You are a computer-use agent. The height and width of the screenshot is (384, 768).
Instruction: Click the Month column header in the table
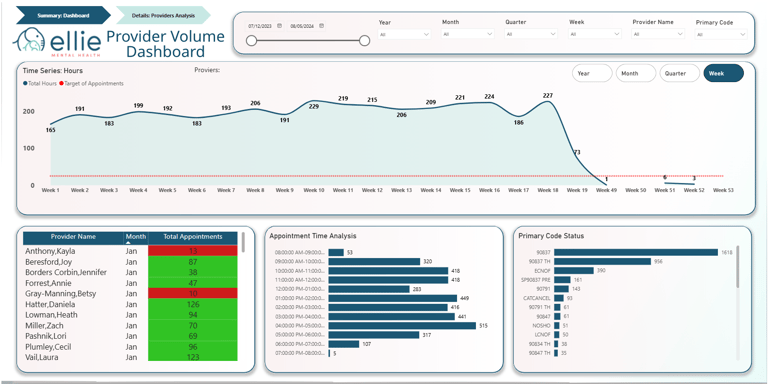click(136, 237)
